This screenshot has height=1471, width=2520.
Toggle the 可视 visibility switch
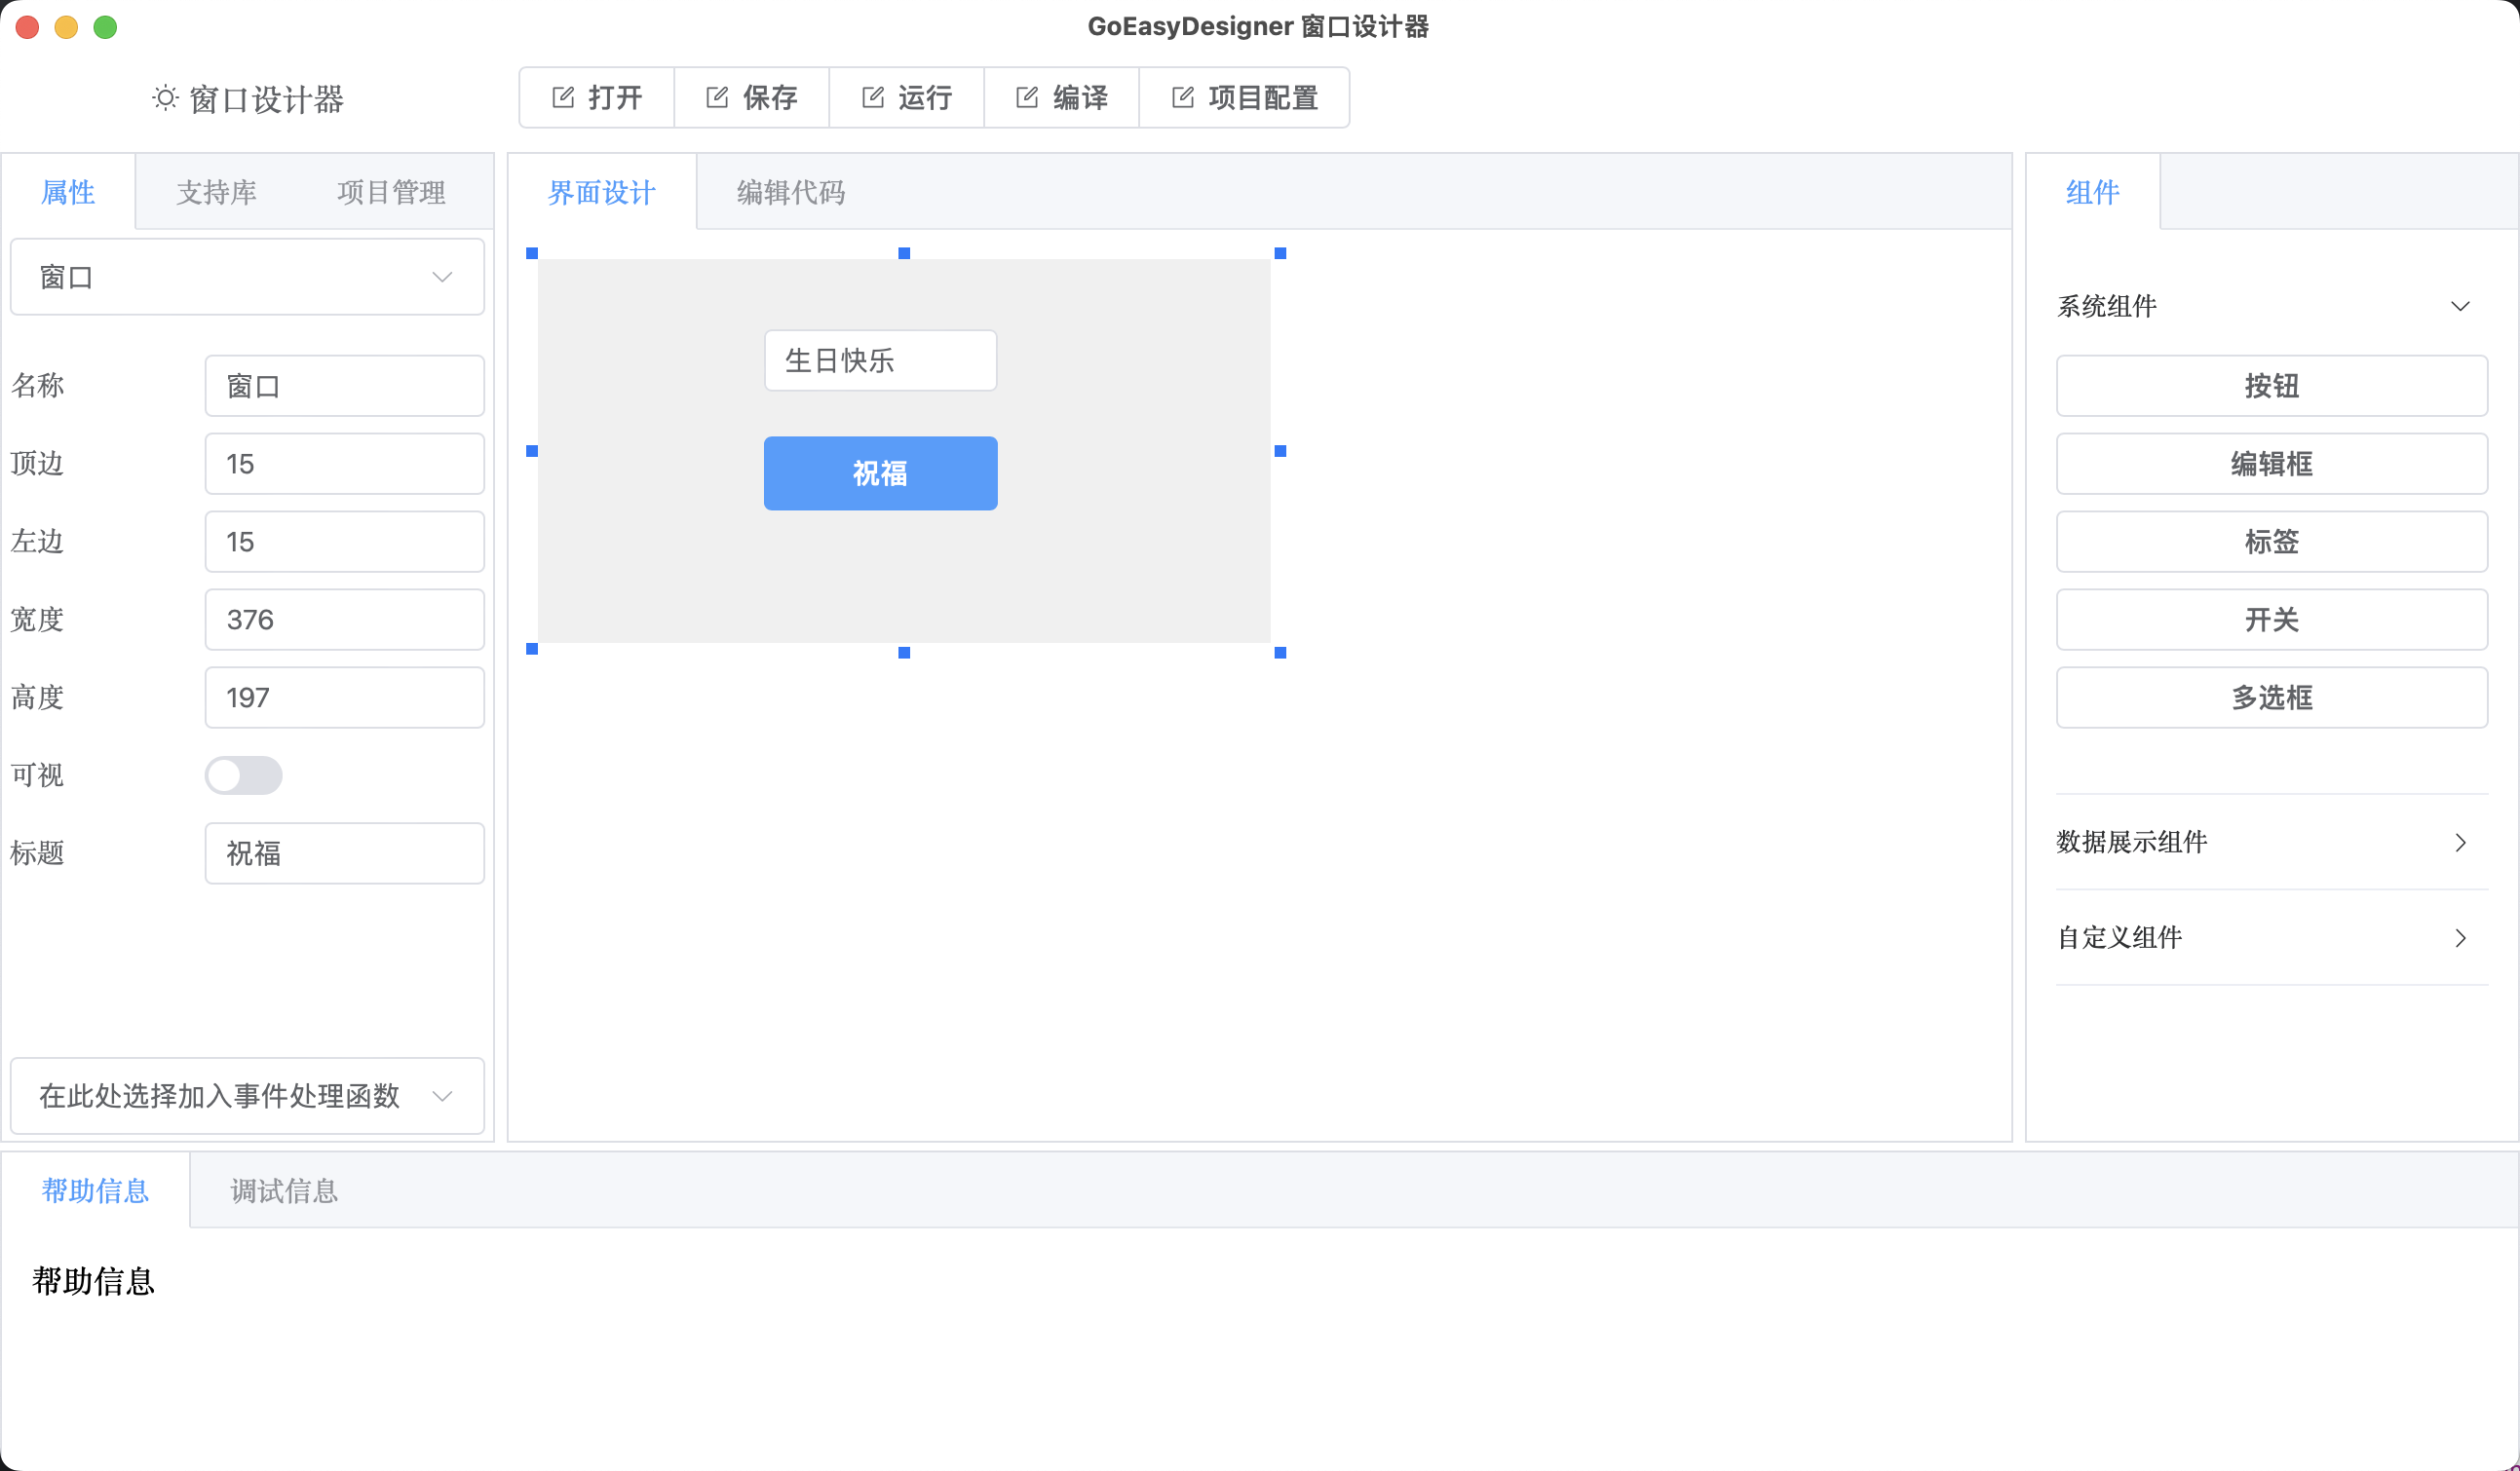243,775
